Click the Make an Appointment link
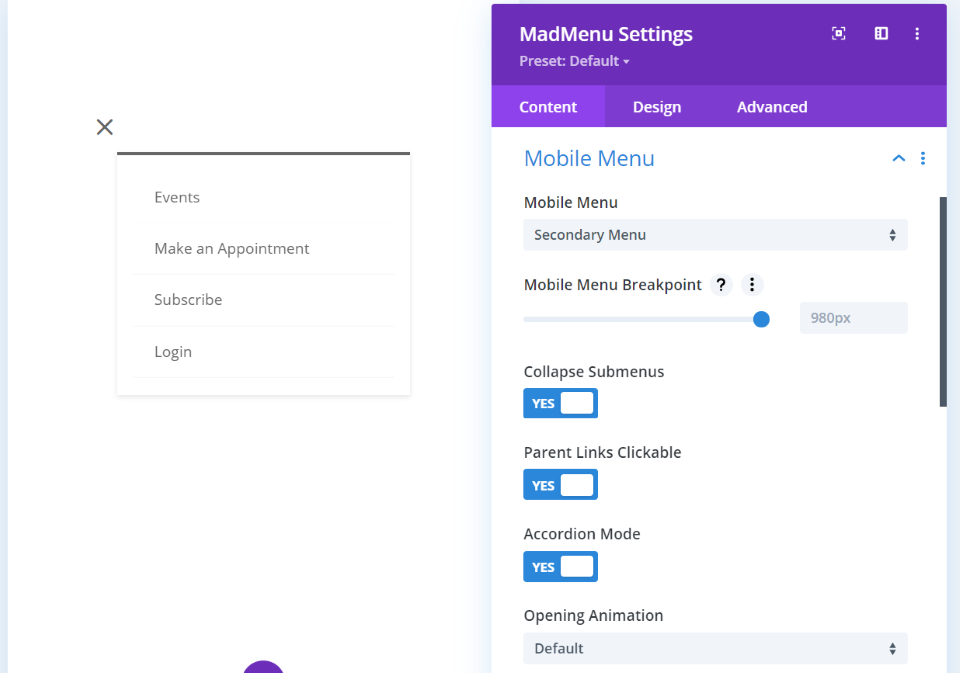This screenshot has width=960, height=673. [x=232, y=249]
